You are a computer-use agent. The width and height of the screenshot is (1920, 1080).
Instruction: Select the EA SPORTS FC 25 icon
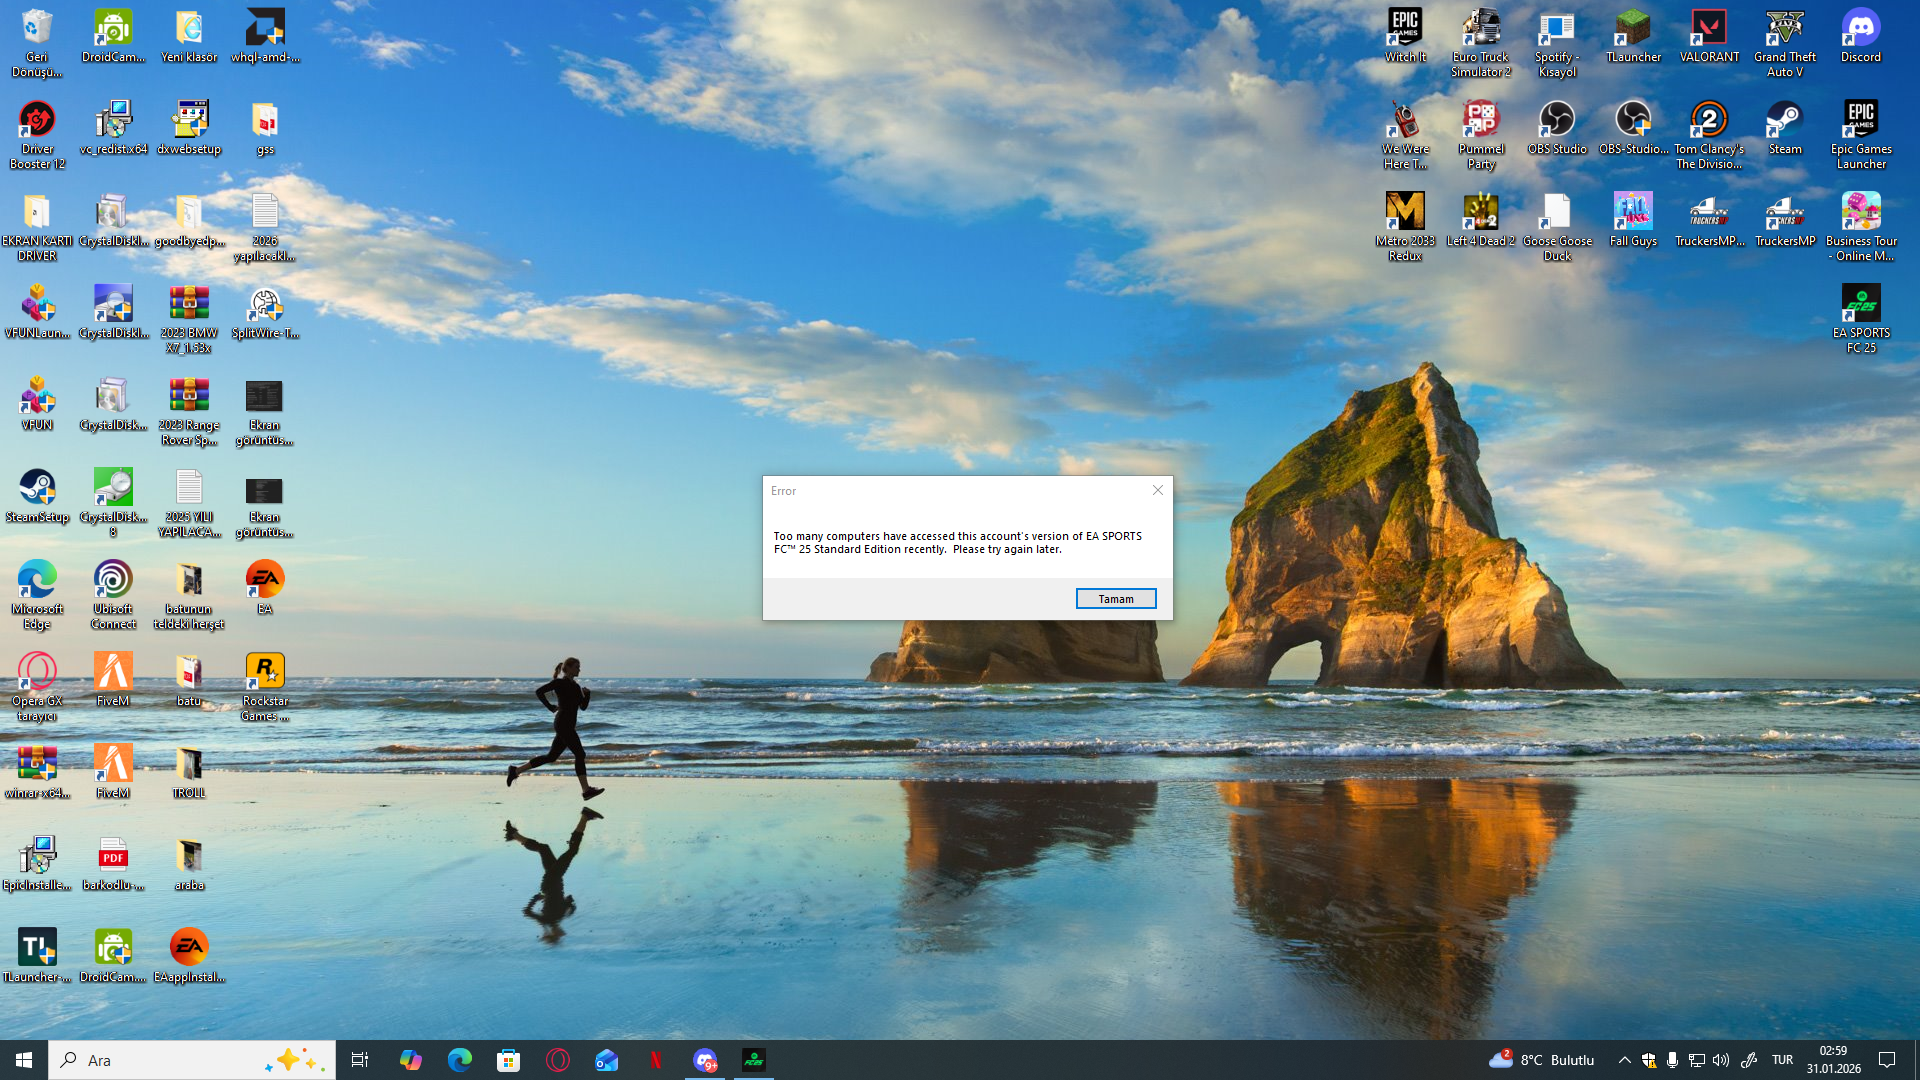1861,319
